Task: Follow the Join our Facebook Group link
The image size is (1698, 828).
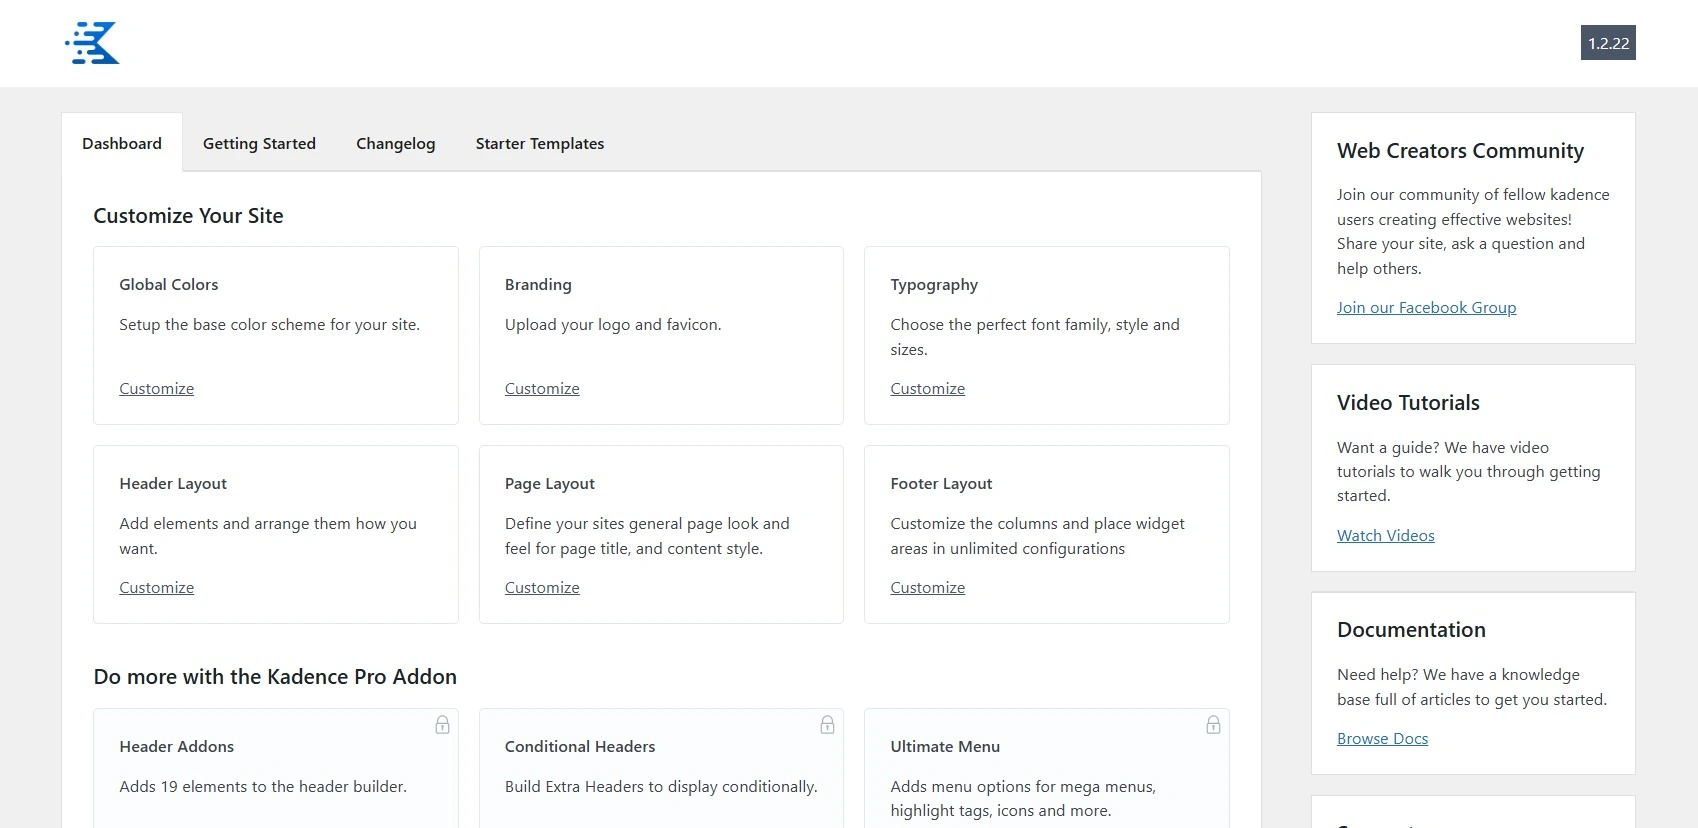Action: pos(1426,307)
